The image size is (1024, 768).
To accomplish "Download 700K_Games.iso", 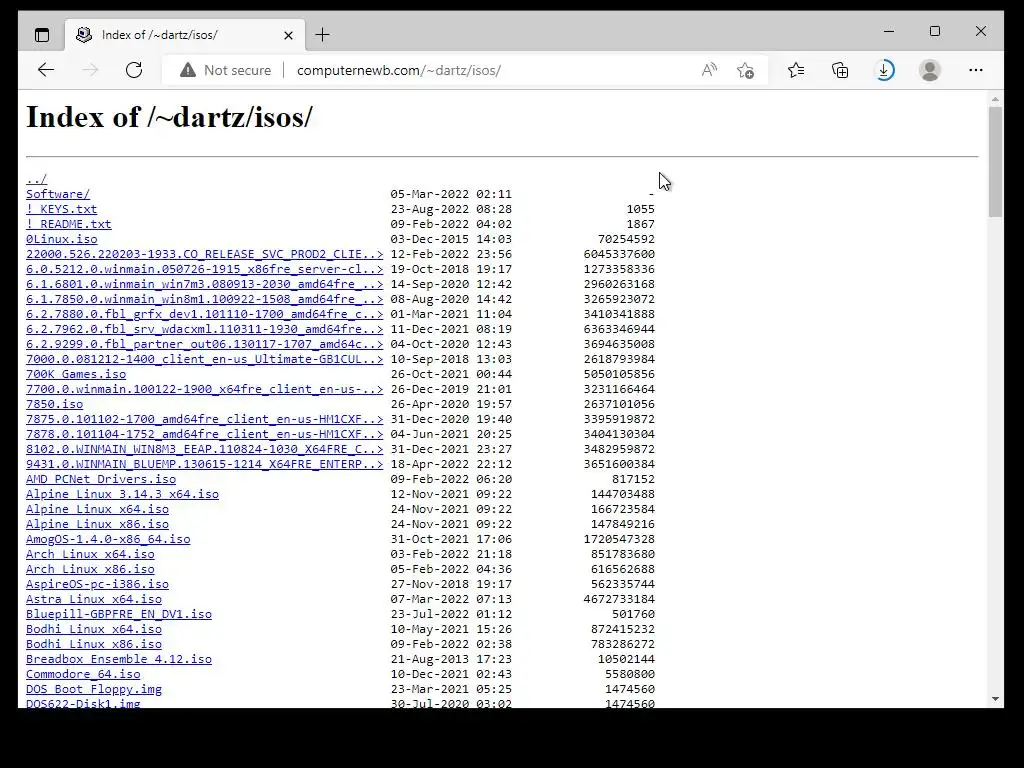I will click(76, 374).
